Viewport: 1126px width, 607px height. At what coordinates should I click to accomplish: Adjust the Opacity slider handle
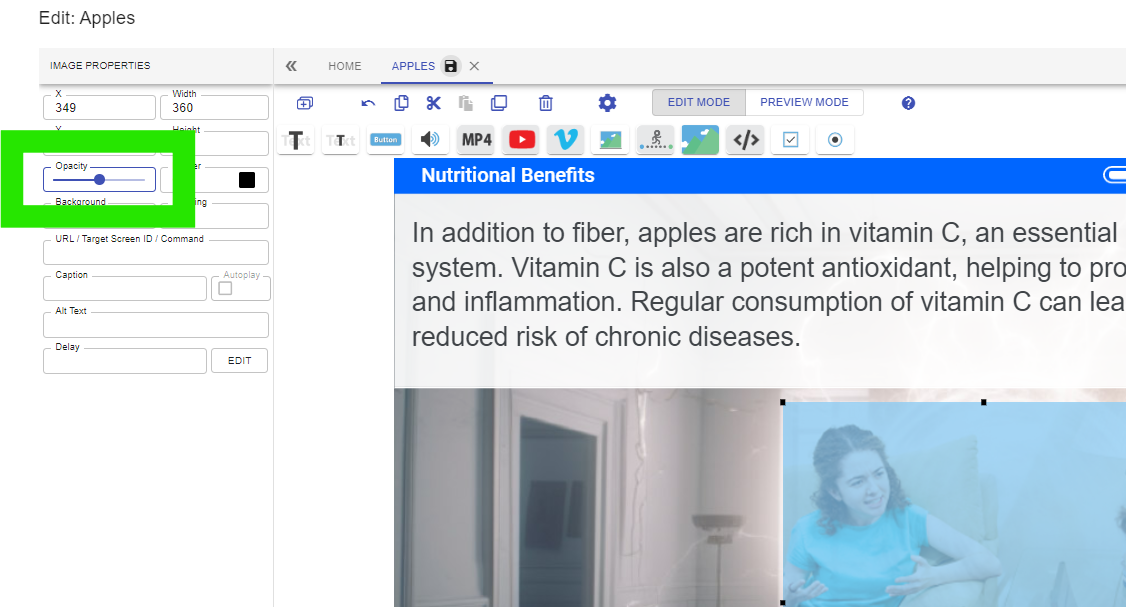pos(100,180)
